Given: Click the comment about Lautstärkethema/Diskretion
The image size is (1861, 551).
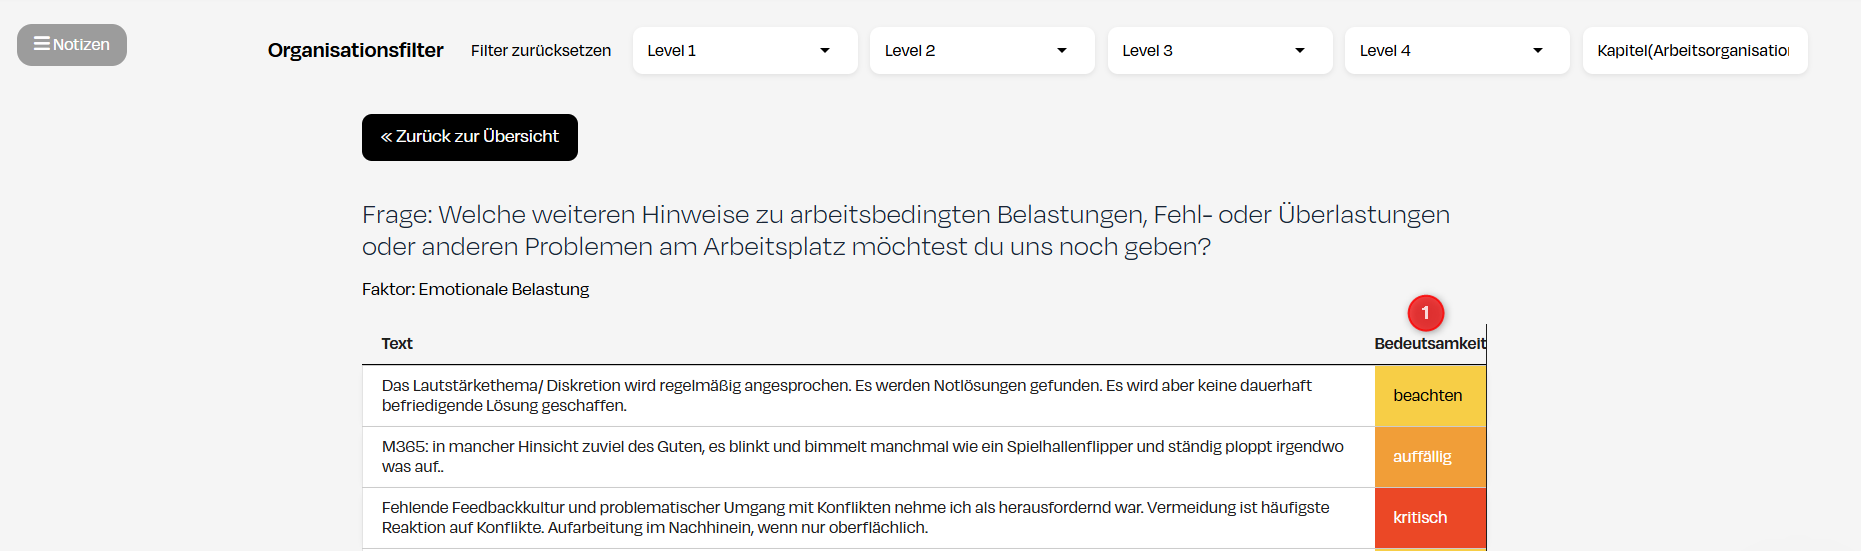Looking at the screenshot, I should 846,396.
